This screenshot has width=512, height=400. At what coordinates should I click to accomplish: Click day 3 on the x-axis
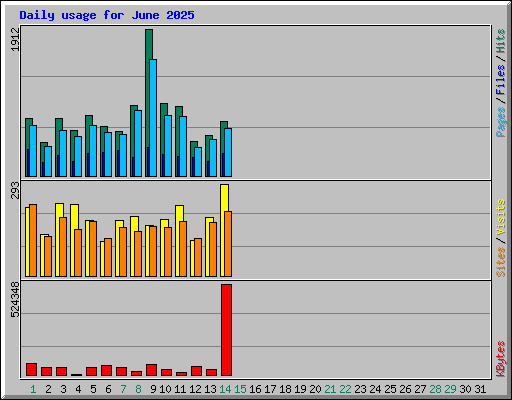click(x=63, y=389)
